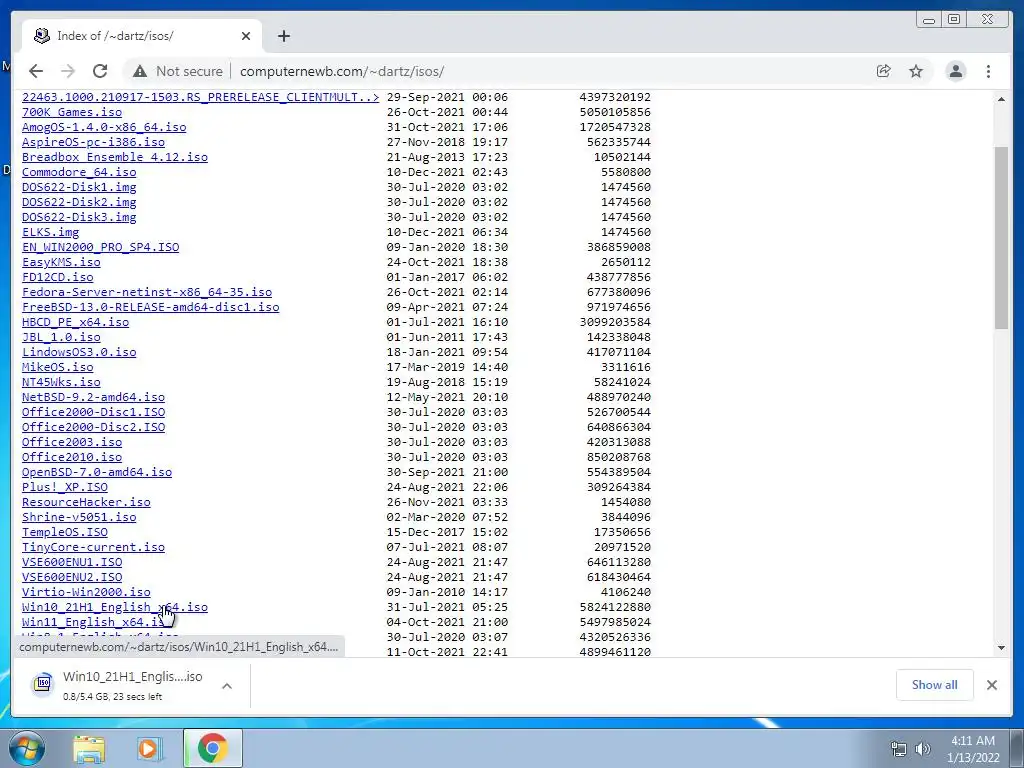
Task: Open the network tray icon
Action: tap(899, 749)
